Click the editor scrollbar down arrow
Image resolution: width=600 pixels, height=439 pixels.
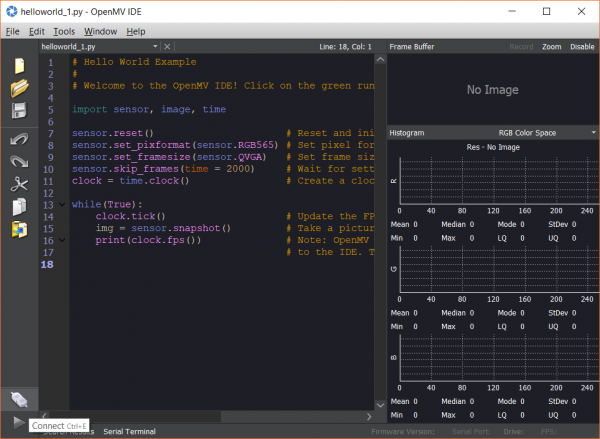[x=380, y=405]
